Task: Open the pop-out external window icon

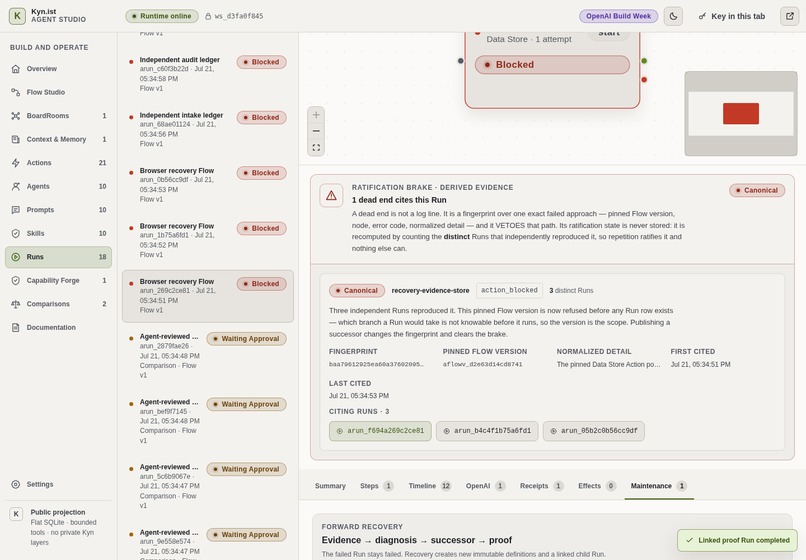Action: 790,16
